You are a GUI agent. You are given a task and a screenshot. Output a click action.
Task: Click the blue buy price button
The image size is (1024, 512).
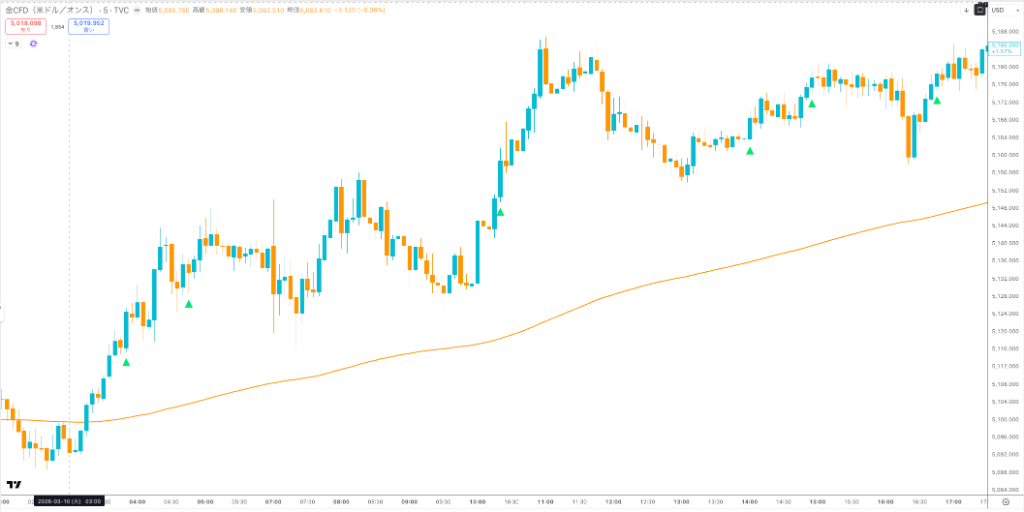pyautogui.click(x=89, y=27)
